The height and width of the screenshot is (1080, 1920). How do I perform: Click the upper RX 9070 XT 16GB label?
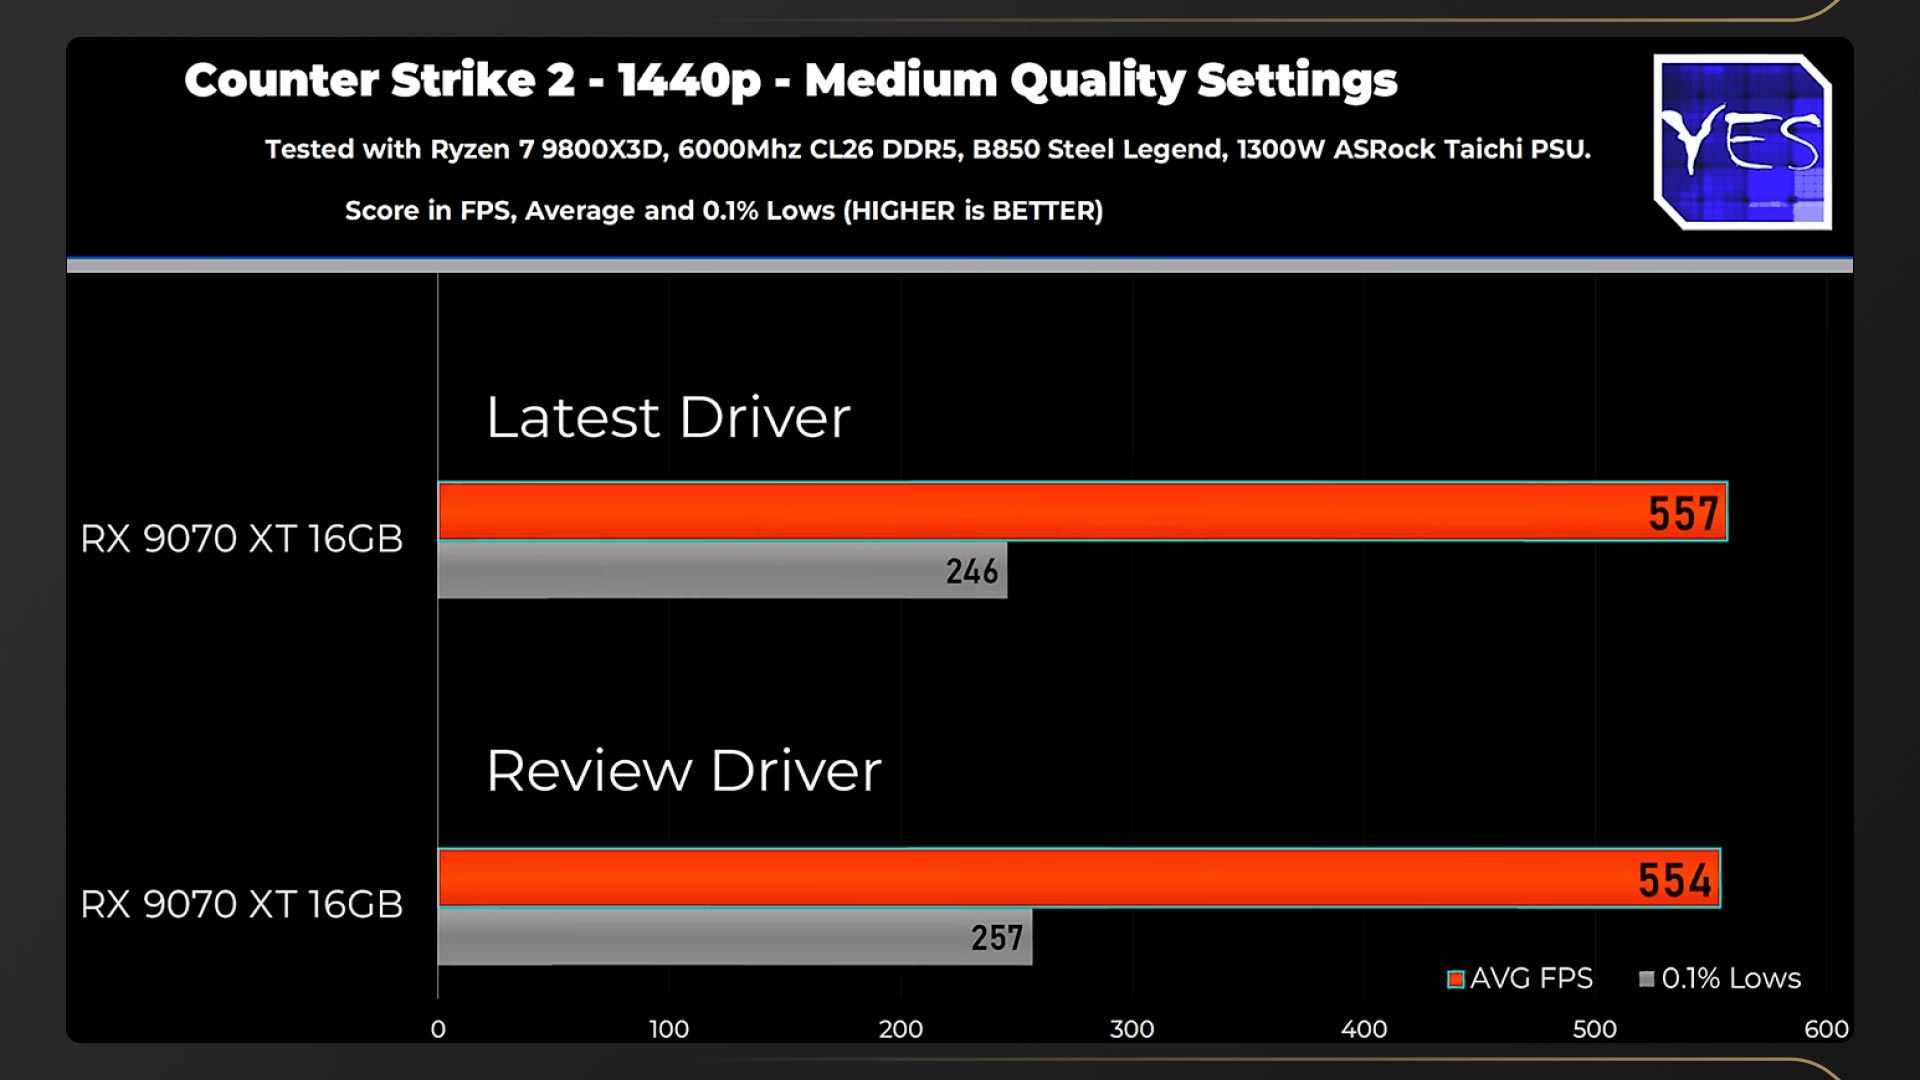tap(241, 539)
